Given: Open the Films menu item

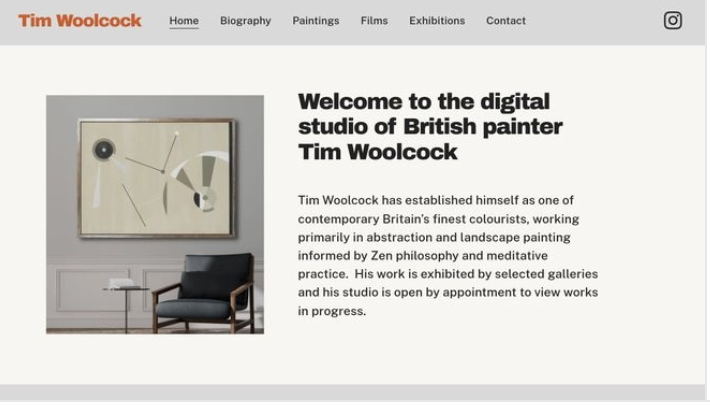Looking at the screenshot, I should tap(374, 21).
